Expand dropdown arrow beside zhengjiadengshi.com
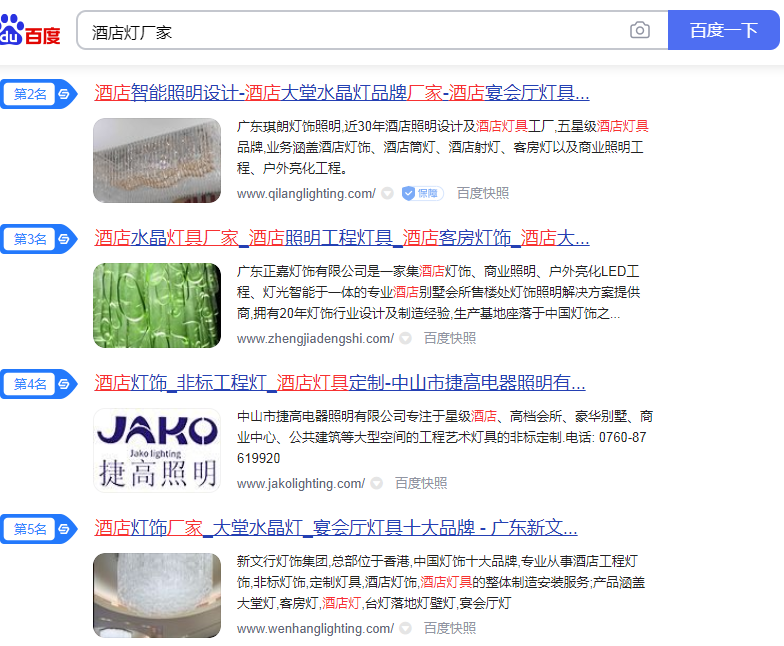Viewport: 784px width, 646px height. pos(406,338)
